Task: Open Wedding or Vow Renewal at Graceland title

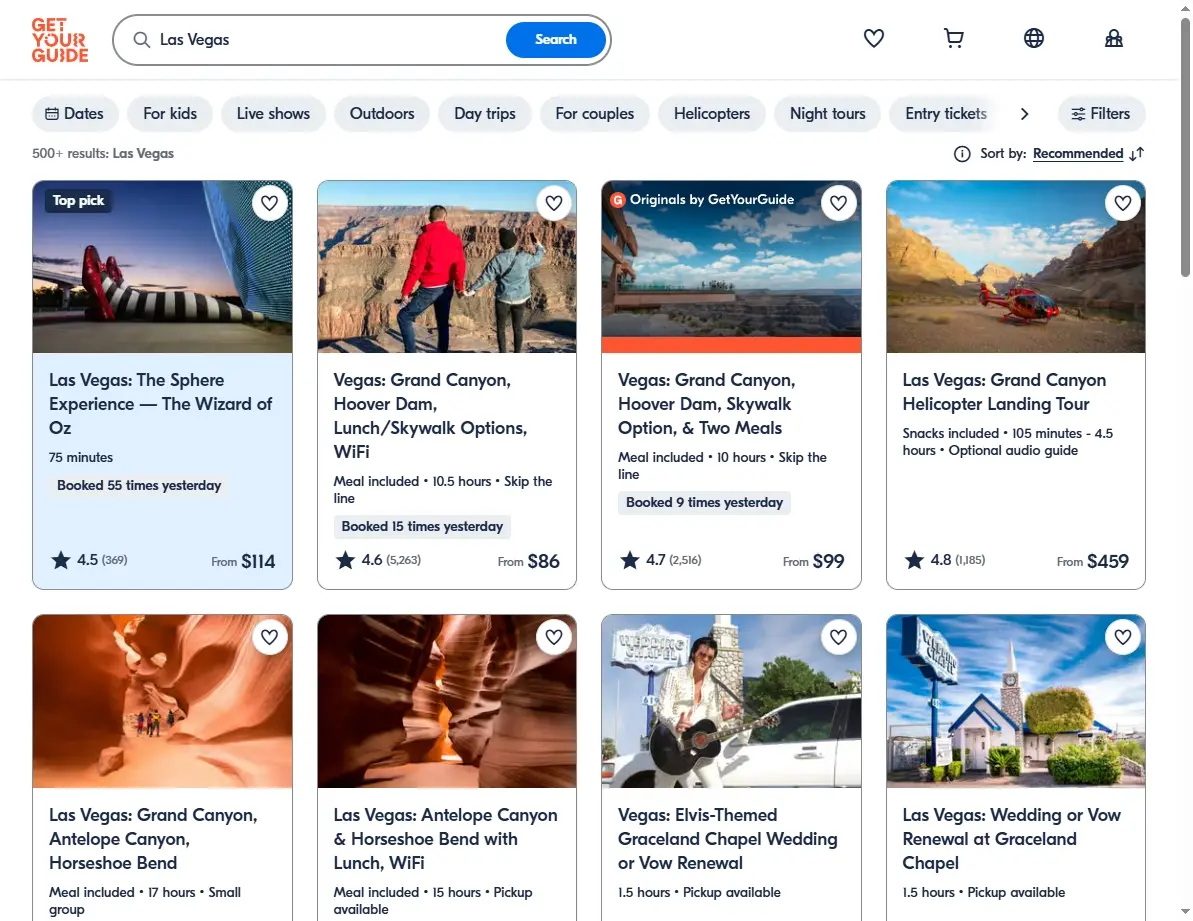Action: click(x=1011, y=839)
